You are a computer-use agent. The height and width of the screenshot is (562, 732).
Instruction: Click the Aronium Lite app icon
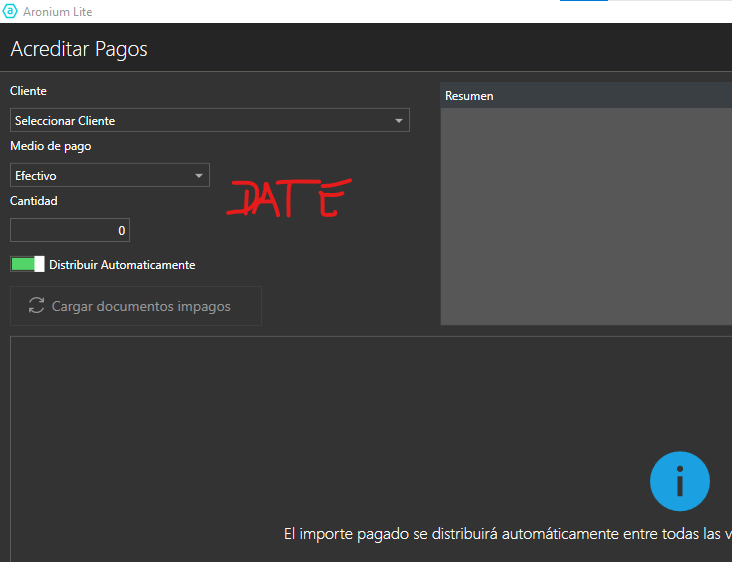point(11,11)
